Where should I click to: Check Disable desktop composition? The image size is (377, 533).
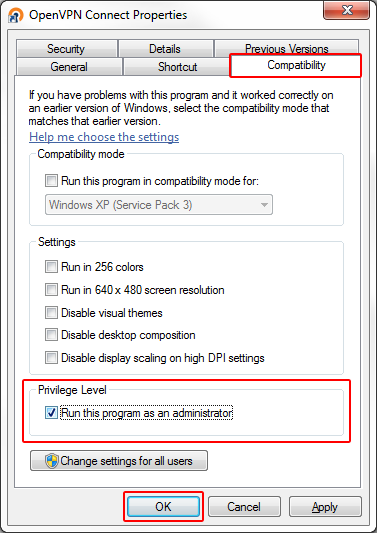51,335
